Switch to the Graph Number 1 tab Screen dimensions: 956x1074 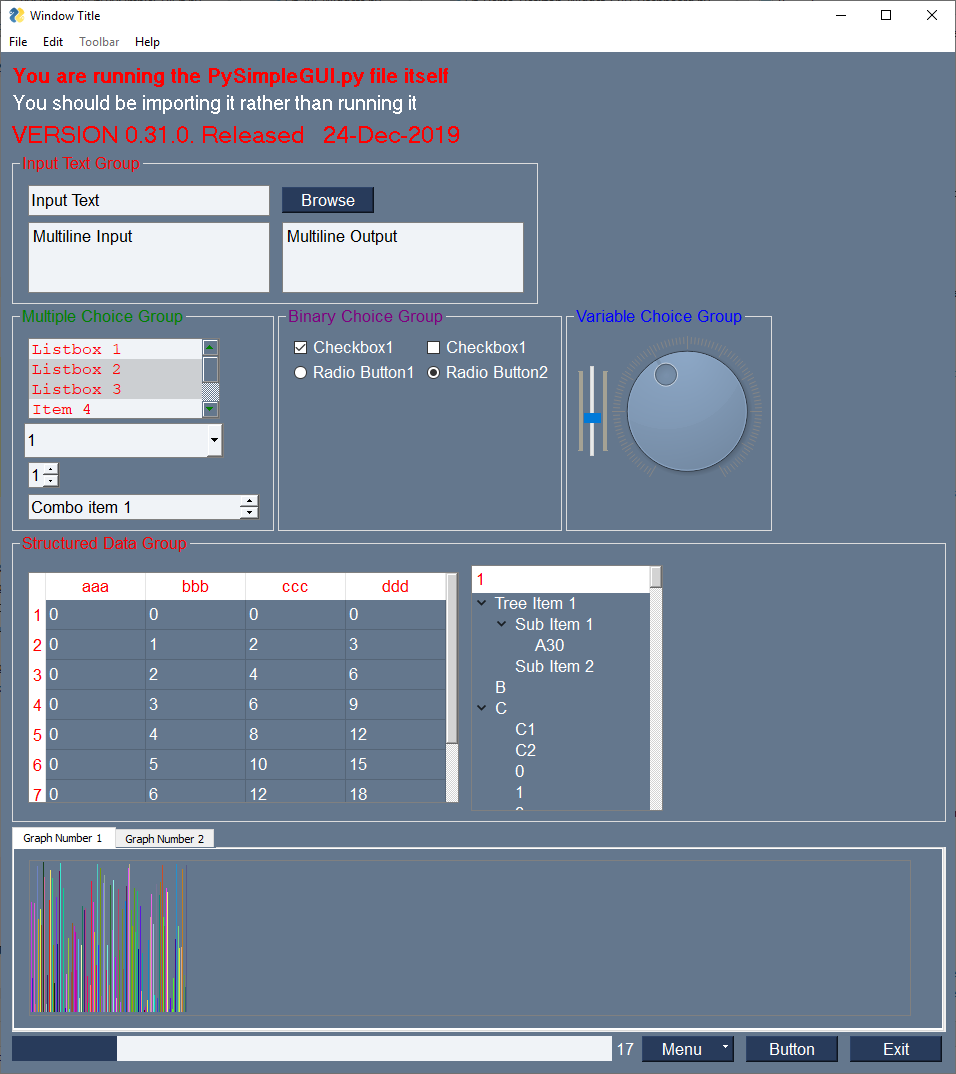[x=63, y=838]
